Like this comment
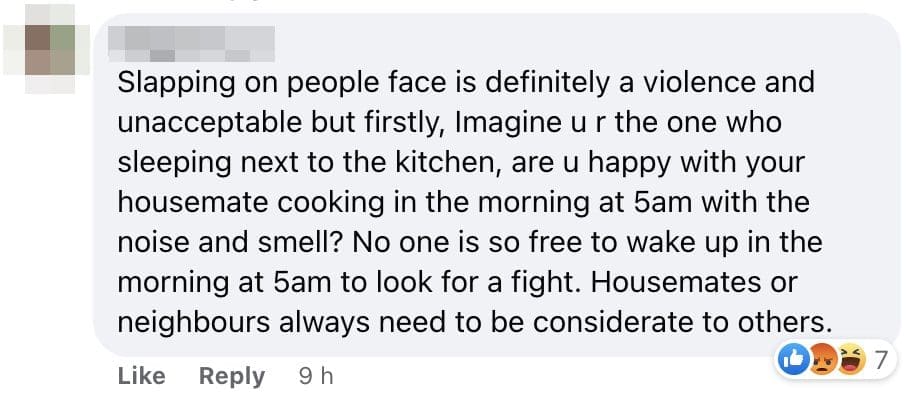This screenshot has width=920, height=398. coord(141,376)
